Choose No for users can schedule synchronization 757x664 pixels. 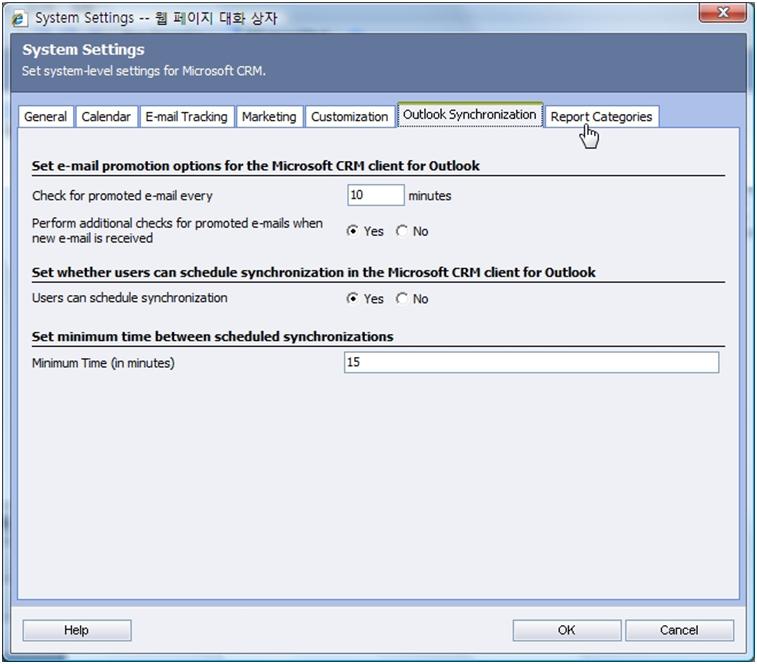click(x=402, y=299)
